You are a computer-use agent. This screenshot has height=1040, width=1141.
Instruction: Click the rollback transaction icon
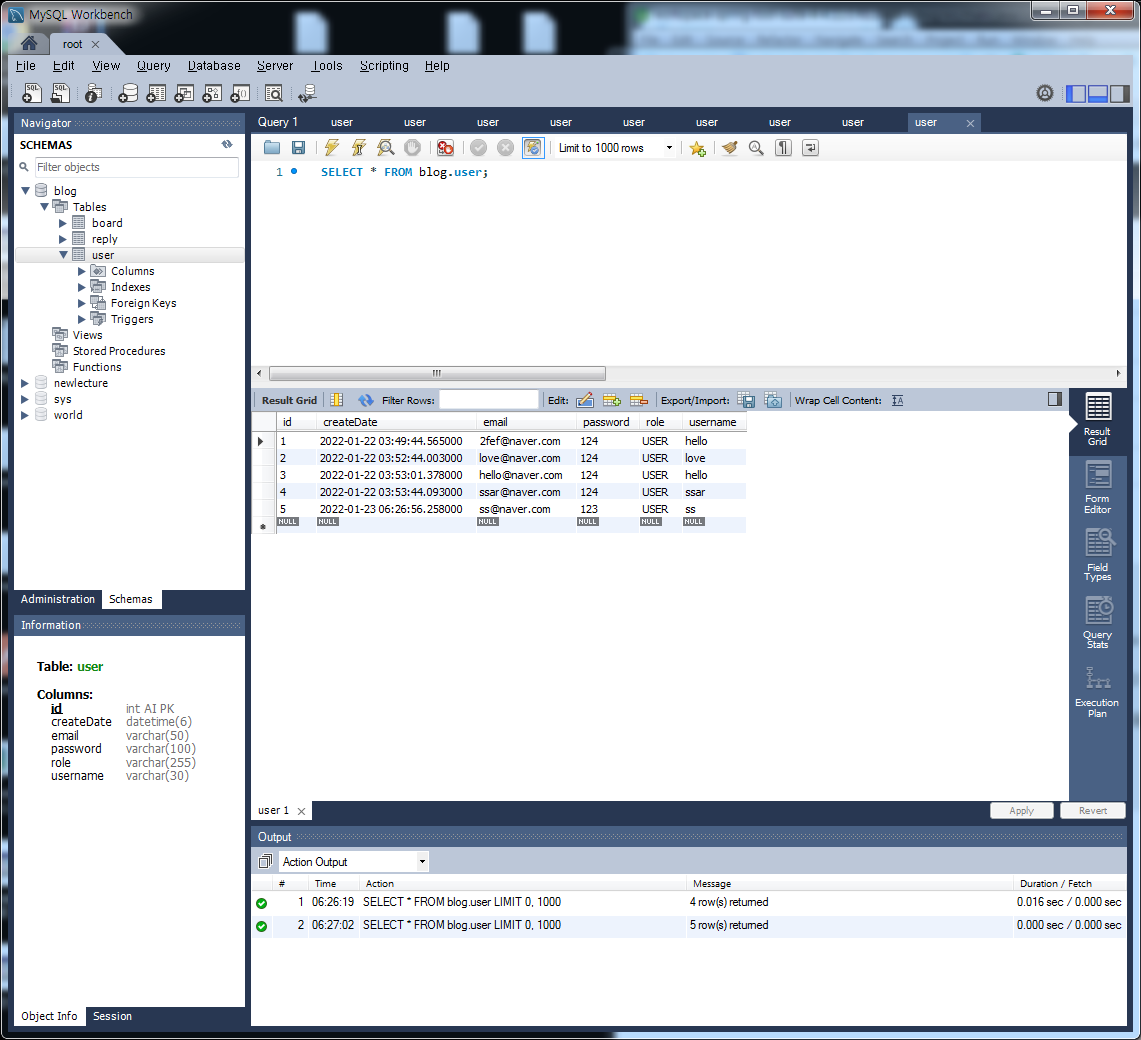505,148
